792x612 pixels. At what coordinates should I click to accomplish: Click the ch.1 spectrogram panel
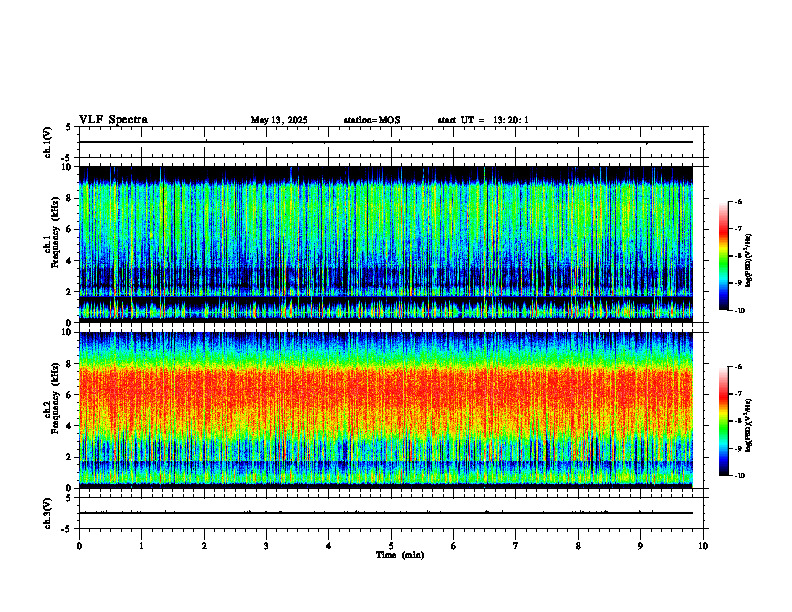[x=386, y=244]
